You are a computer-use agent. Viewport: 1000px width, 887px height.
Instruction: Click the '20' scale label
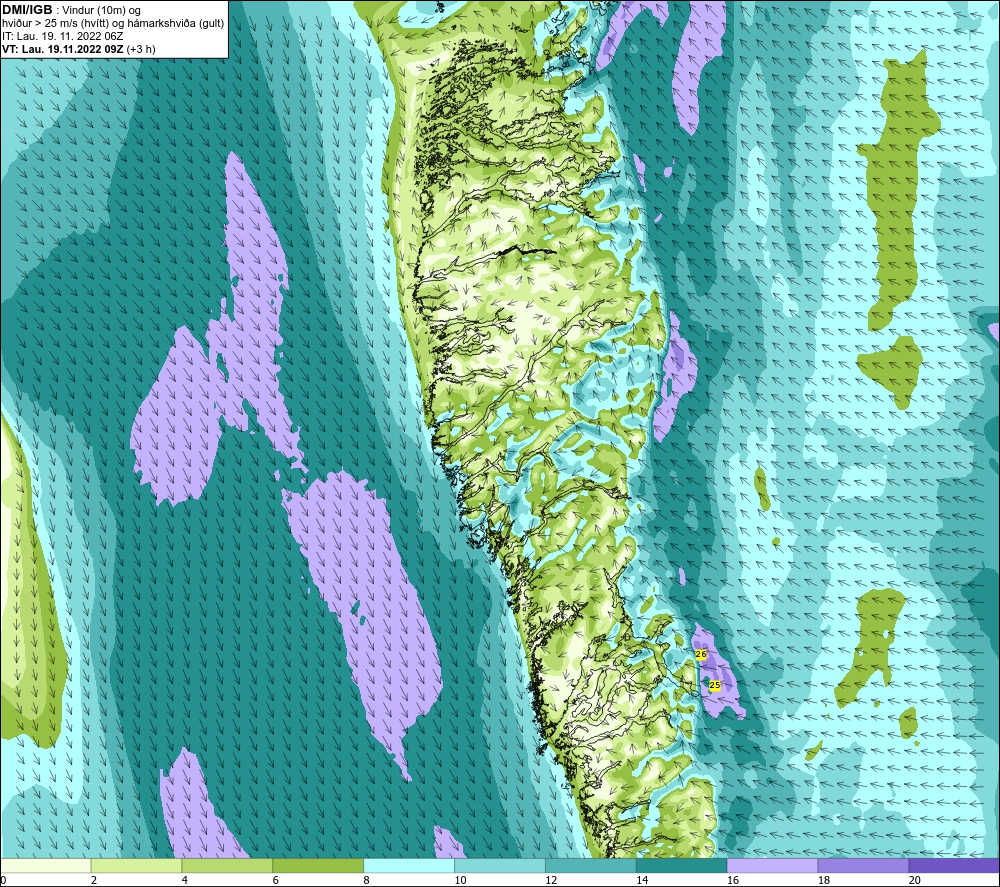(915, 881)
